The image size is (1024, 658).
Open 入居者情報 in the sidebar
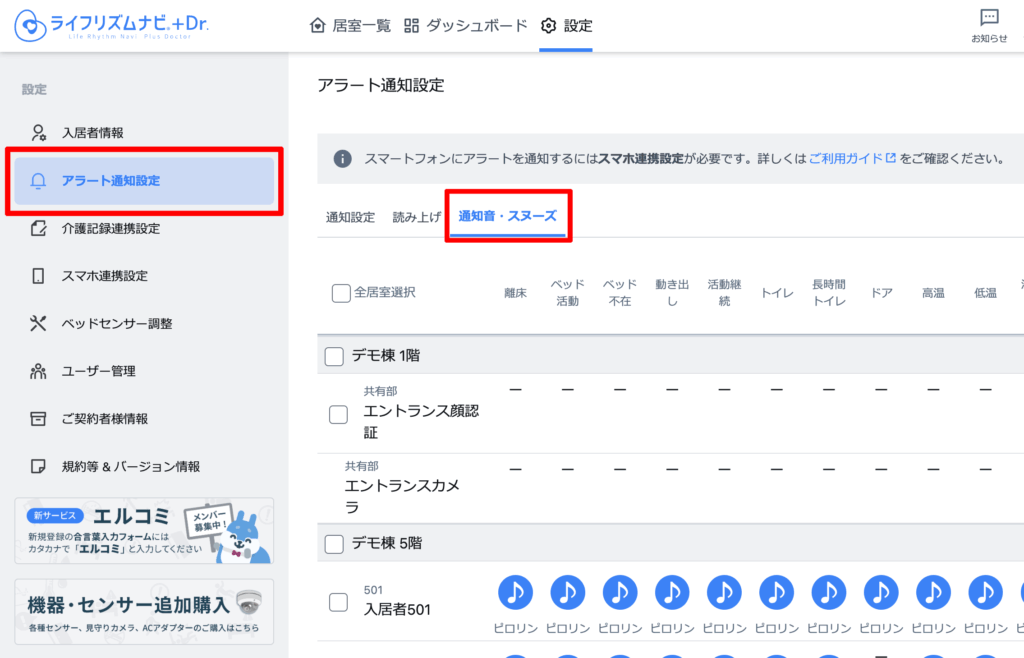click(x=92, y=133)
